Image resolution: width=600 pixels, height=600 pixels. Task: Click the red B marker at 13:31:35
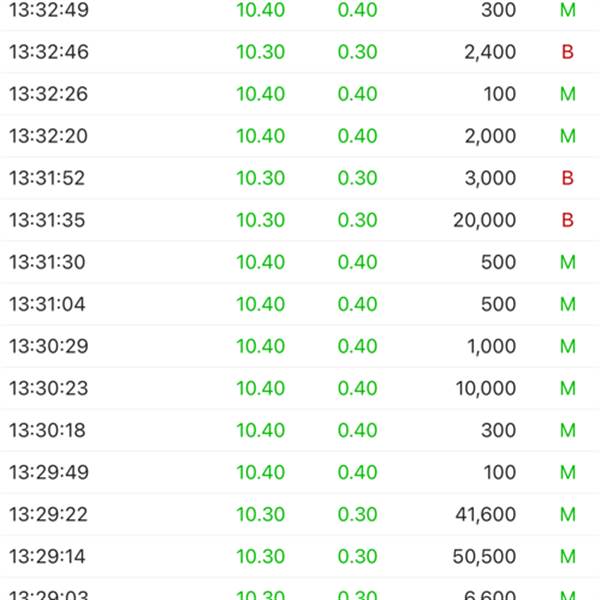tap(567, 220)
